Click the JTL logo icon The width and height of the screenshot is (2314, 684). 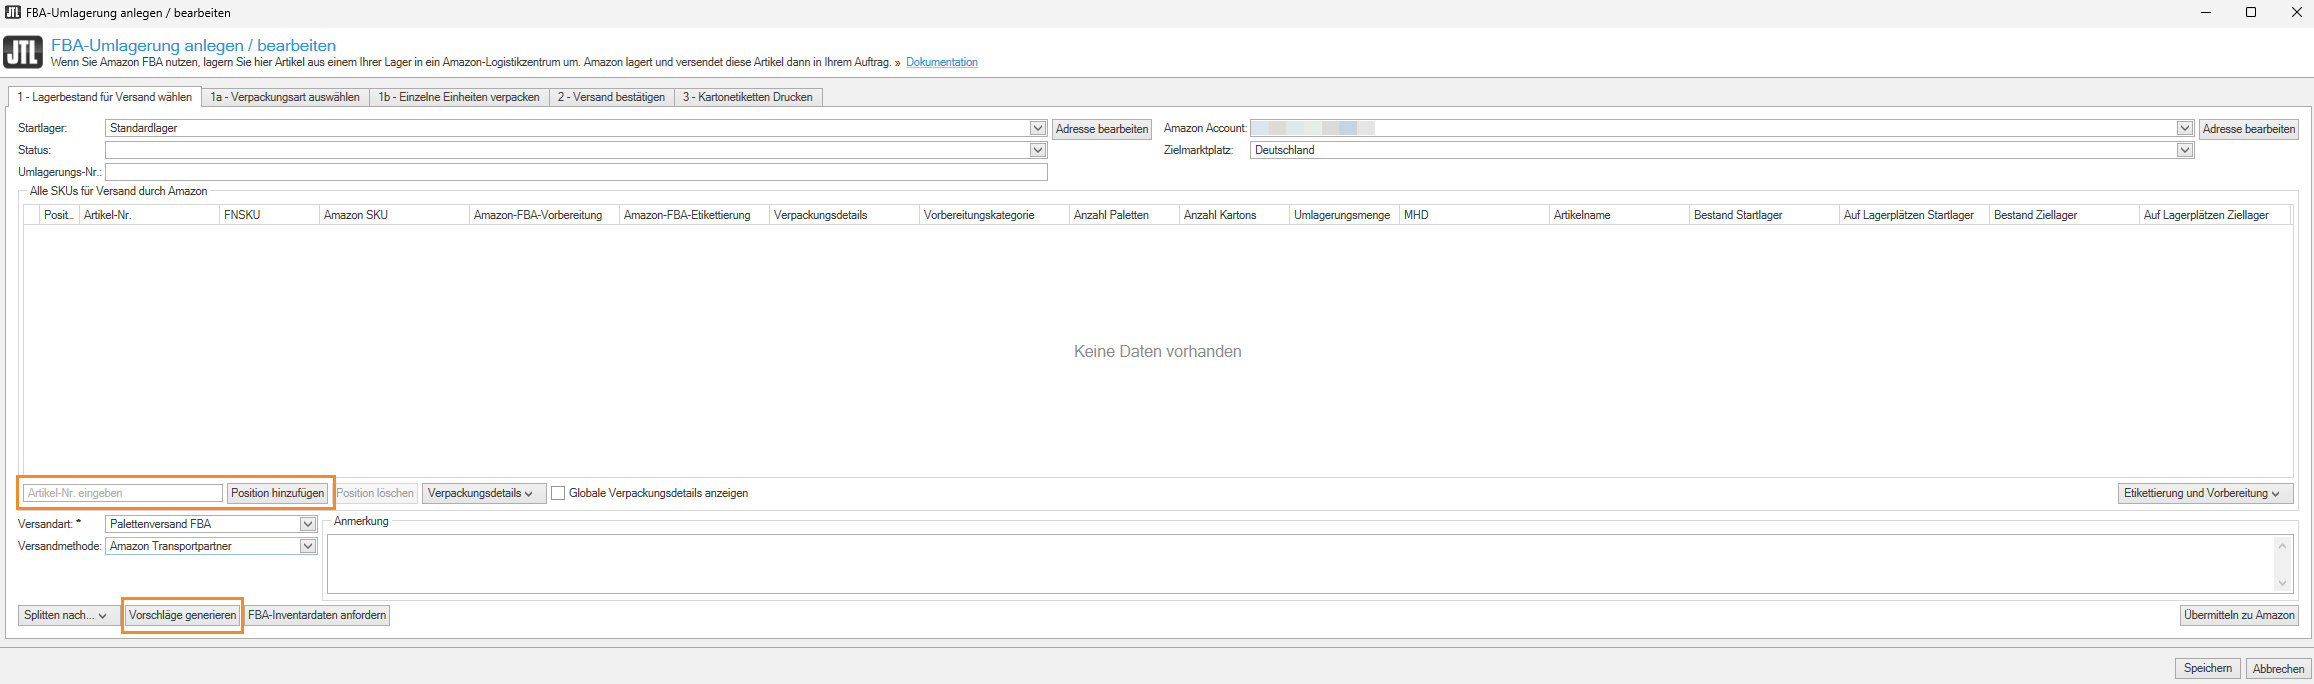coord(23,52)
